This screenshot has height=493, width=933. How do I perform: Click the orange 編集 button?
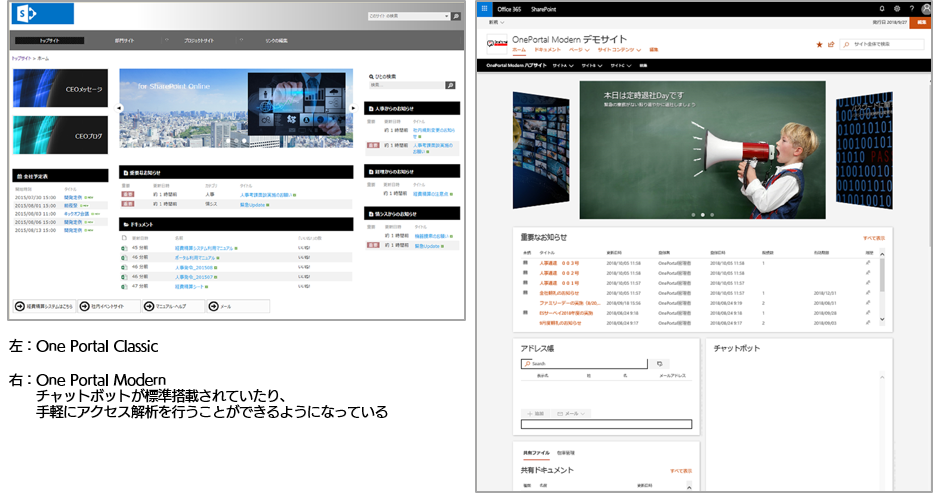tap(921, 21)
